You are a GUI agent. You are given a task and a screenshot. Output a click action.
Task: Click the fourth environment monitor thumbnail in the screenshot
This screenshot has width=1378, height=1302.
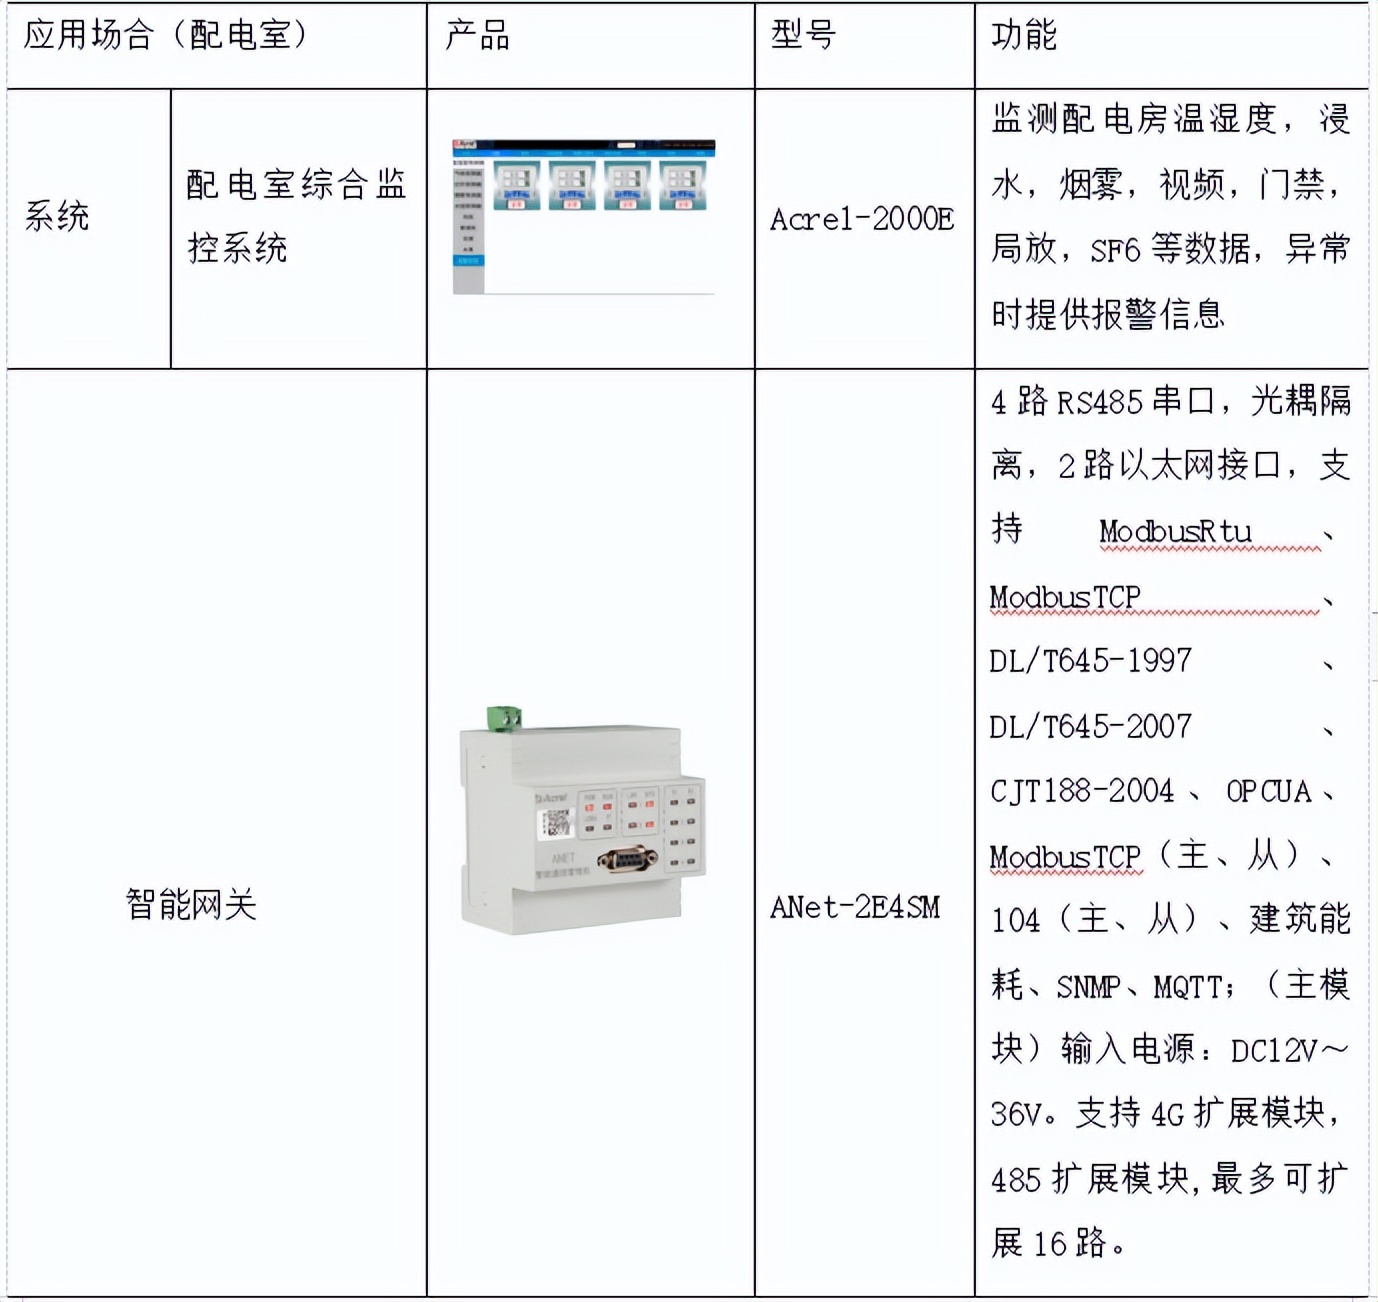click(682, 185)
